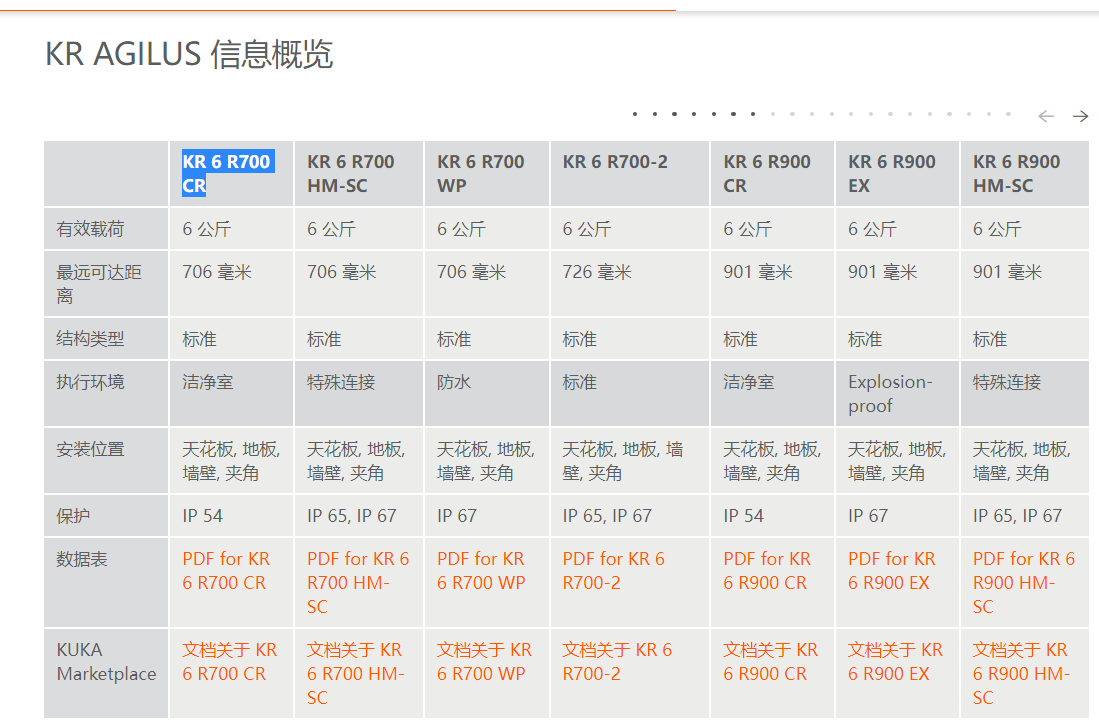
Task: Click IP 54 in the KR 6 R700 CR column
Action: tap(203, 516)
